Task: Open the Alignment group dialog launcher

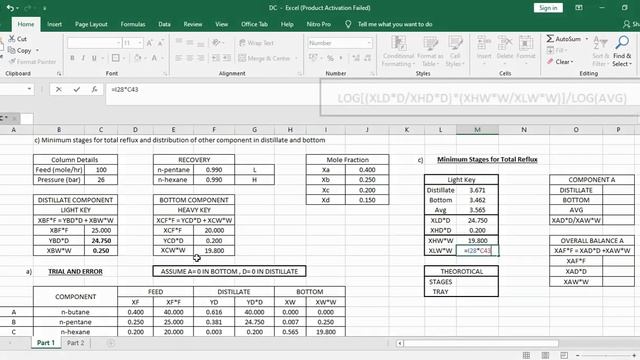Action: click(x=300, y=73)
